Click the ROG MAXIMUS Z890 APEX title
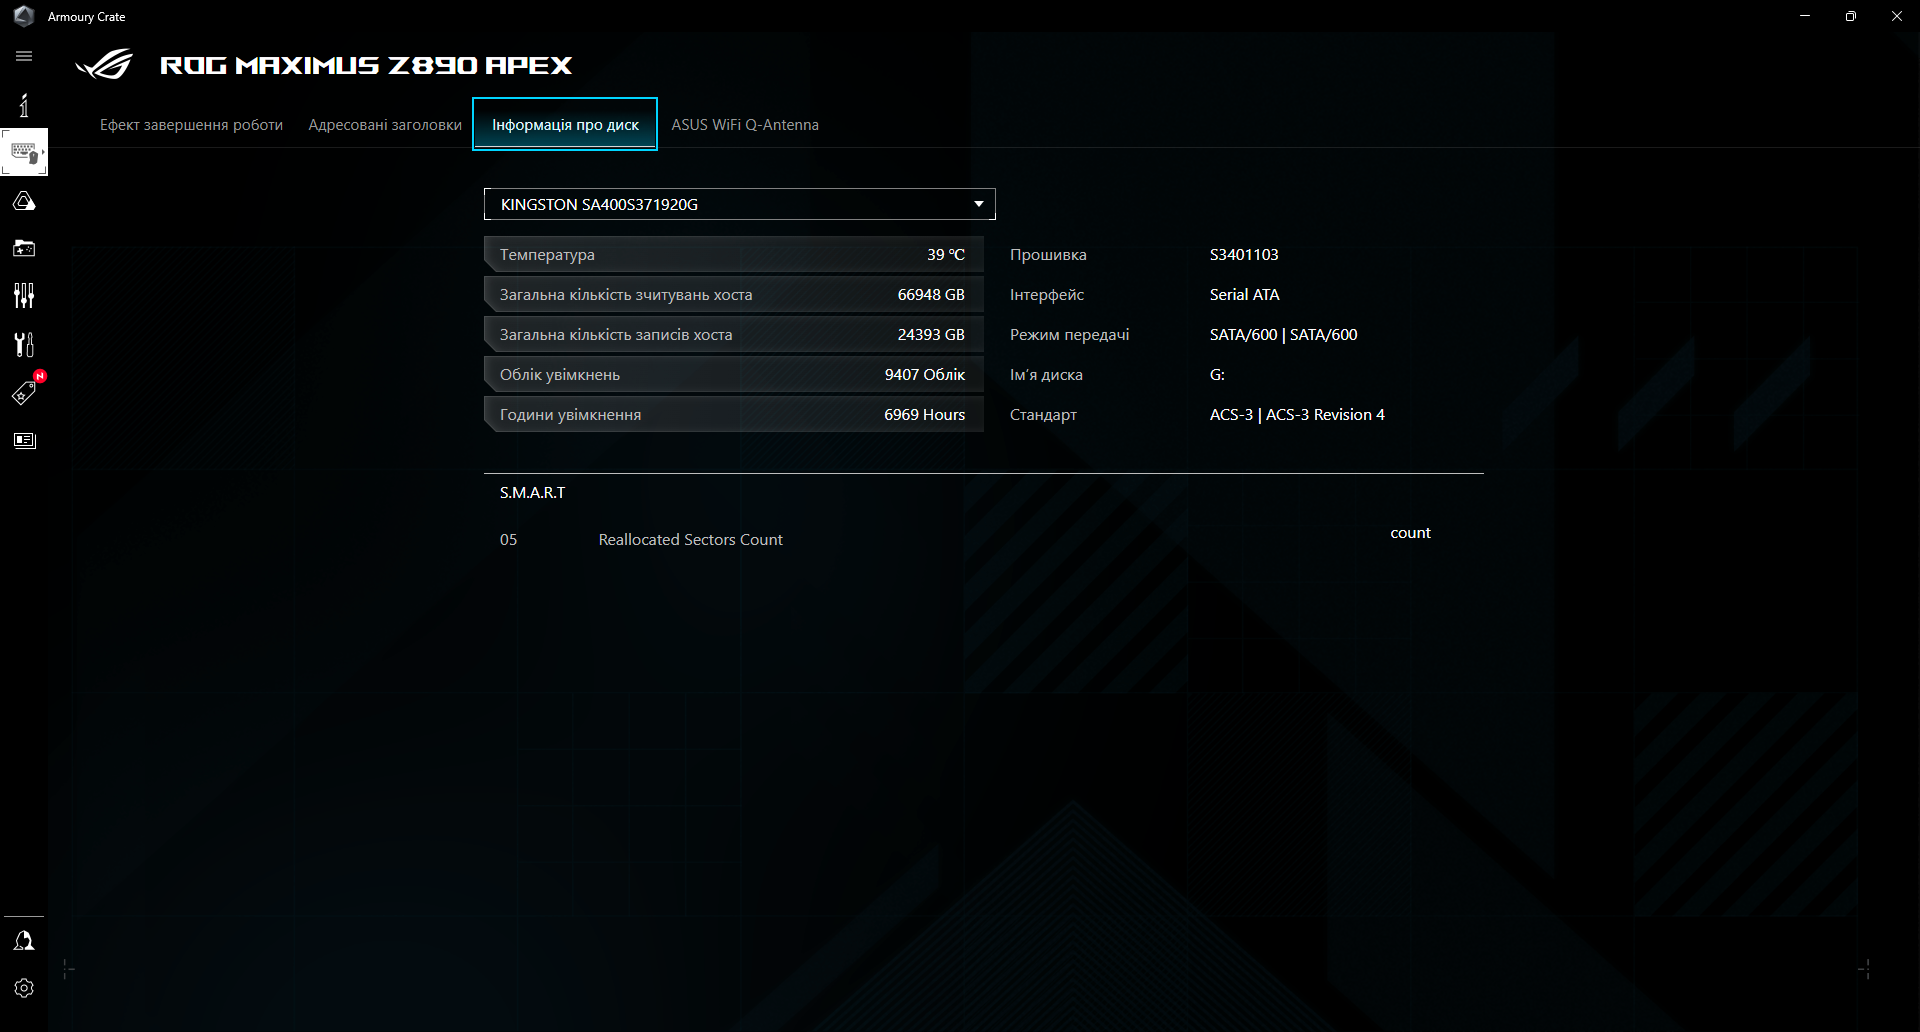Image resolution: width=1920 pixels, height=1032 pixels. click(366, 65)
